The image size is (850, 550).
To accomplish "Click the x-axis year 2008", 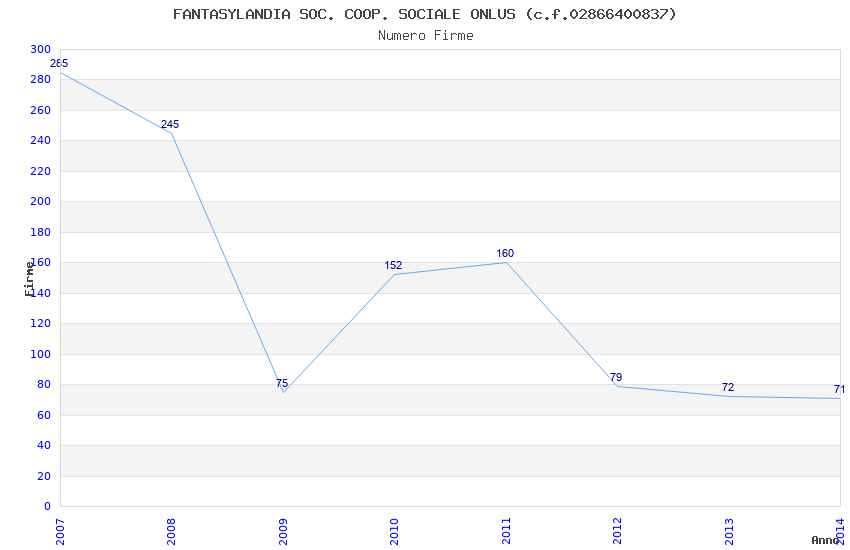I will (171, 532).
